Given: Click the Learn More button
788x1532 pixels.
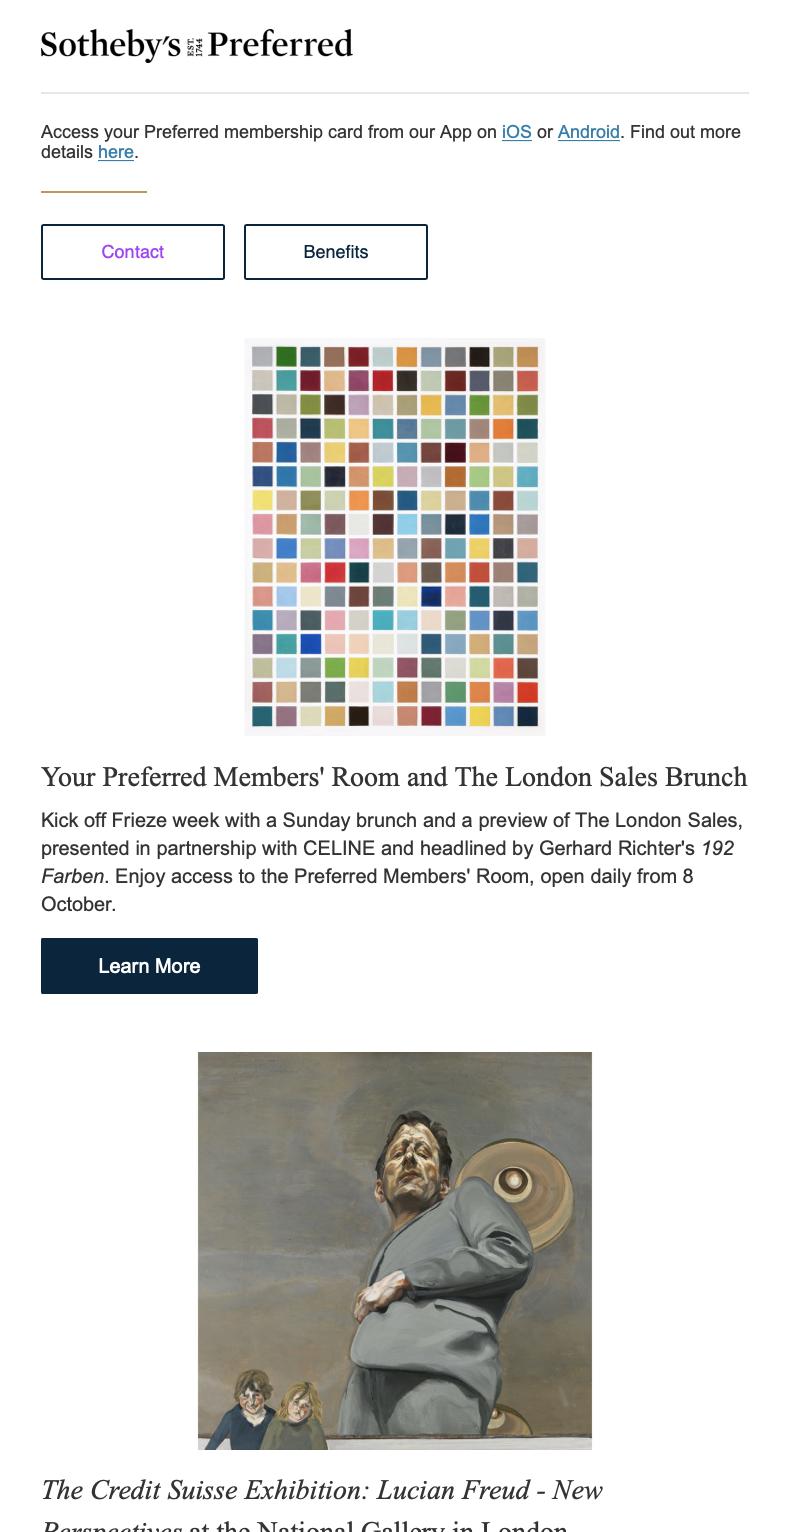Looking at the screenshot, I should point(149,966).
